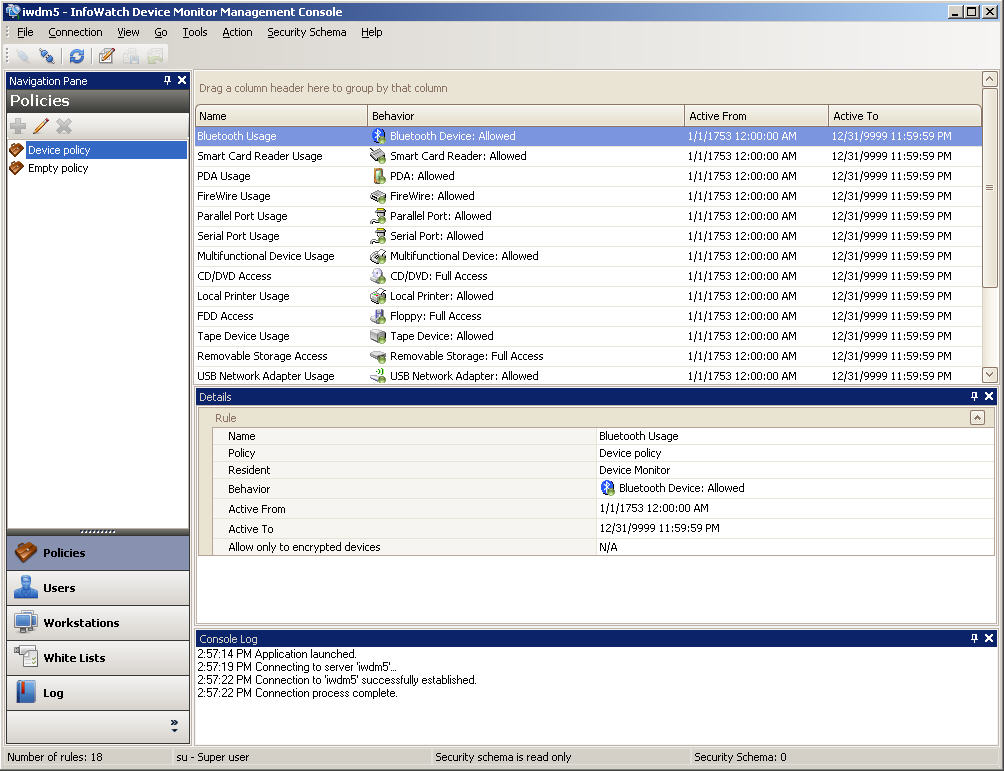Image resolution: width=1004 pixels, height=771 pixels.
Task: Click the Empty policy briefcase icon
Action: point(17,168)
